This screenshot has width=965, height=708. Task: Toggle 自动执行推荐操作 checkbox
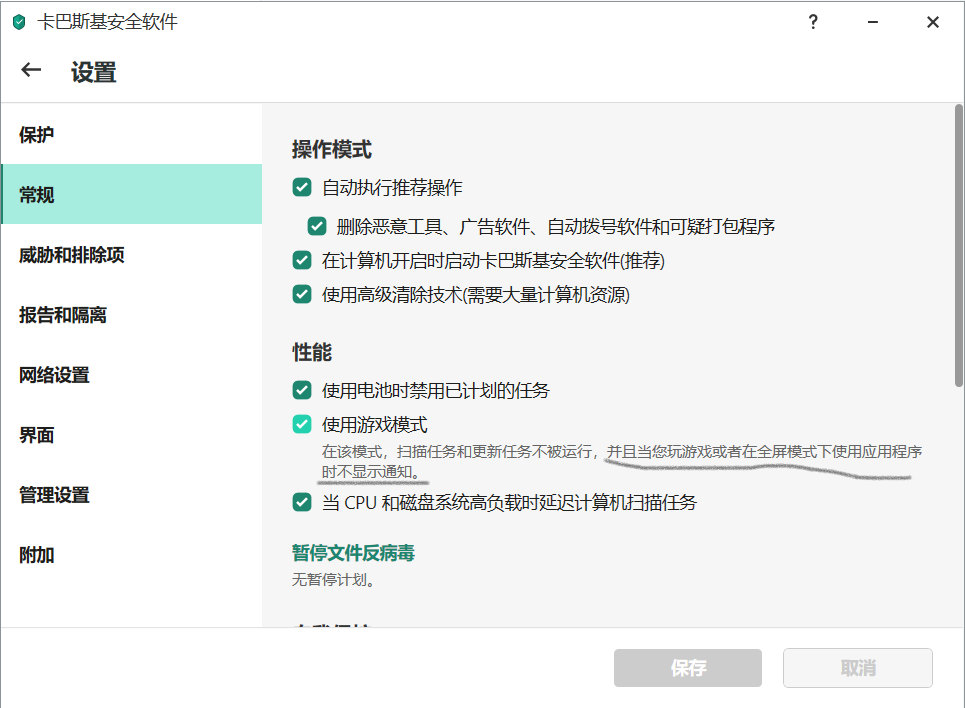(x=302, y=187)
